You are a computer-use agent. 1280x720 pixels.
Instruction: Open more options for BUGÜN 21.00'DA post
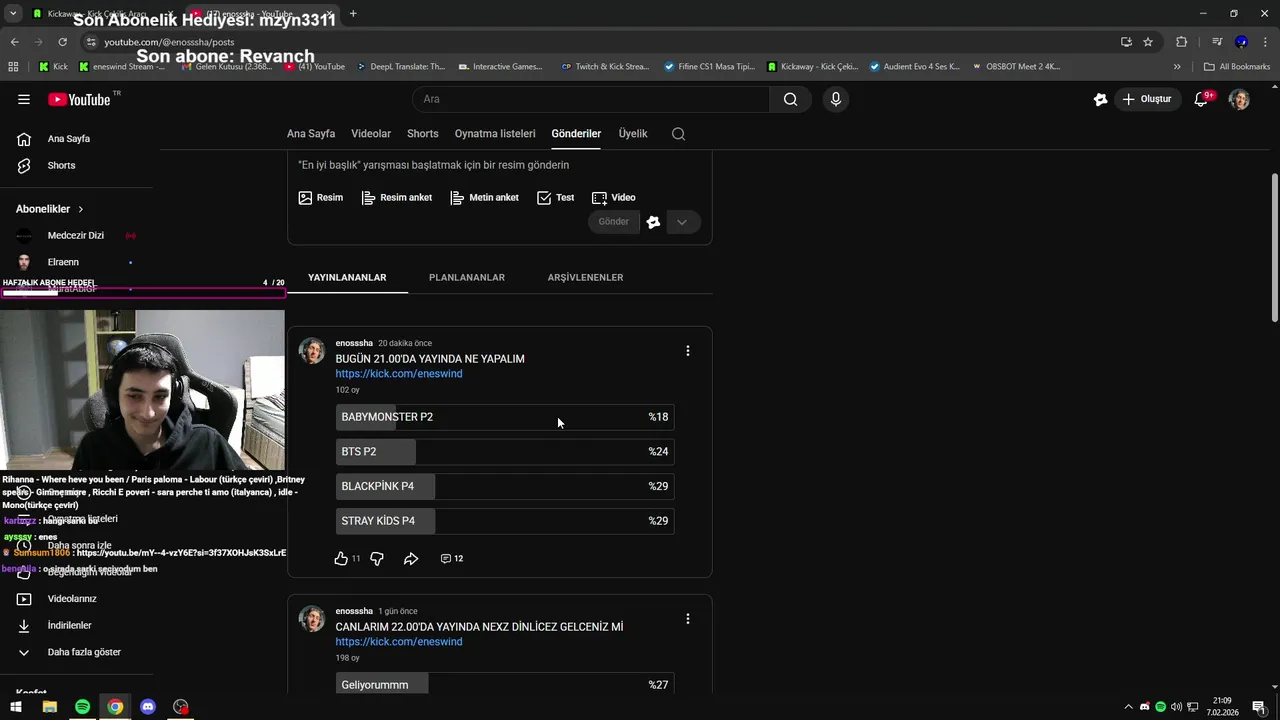pyautogui.click(x=687, y=351)
